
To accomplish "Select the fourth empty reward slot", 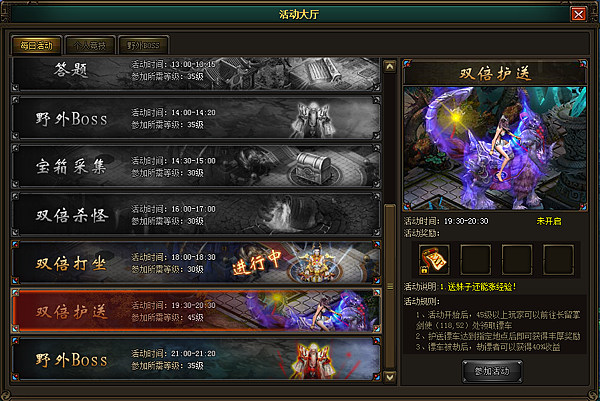I will pos(558,260).
